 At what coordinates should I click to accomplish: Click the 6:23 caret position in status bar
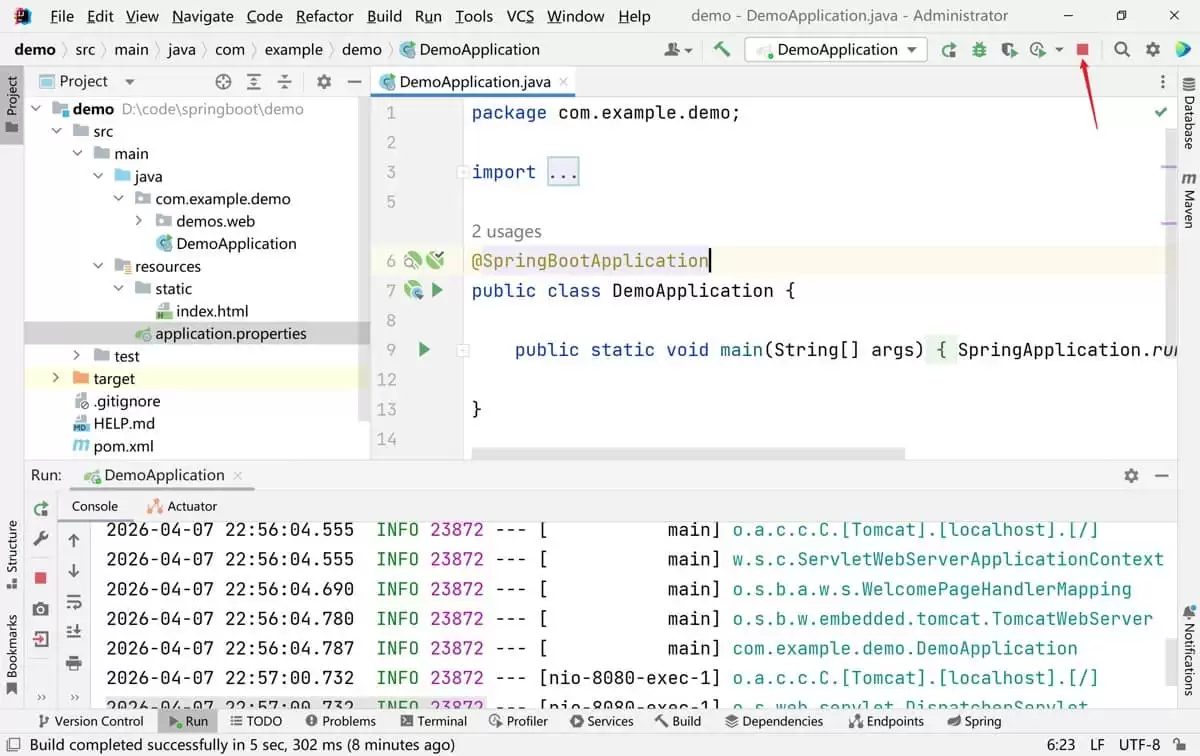1060,745
